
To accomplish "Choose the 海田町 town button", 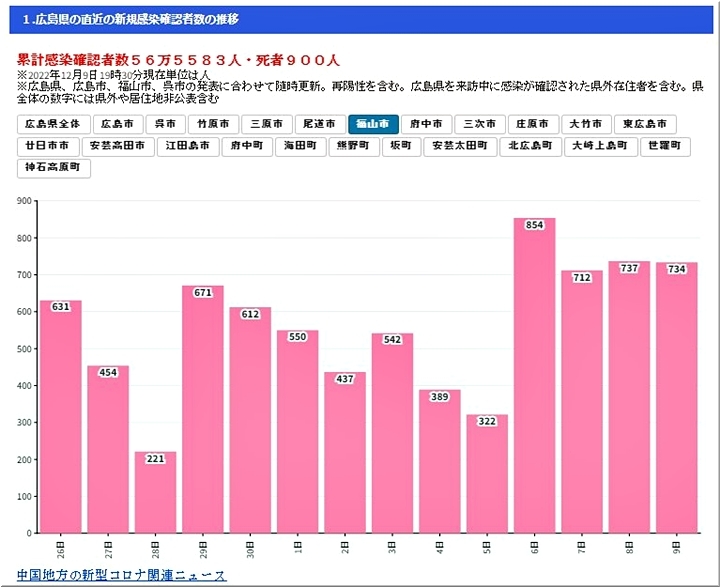I will pyautogui.click(x=299, y=146).
